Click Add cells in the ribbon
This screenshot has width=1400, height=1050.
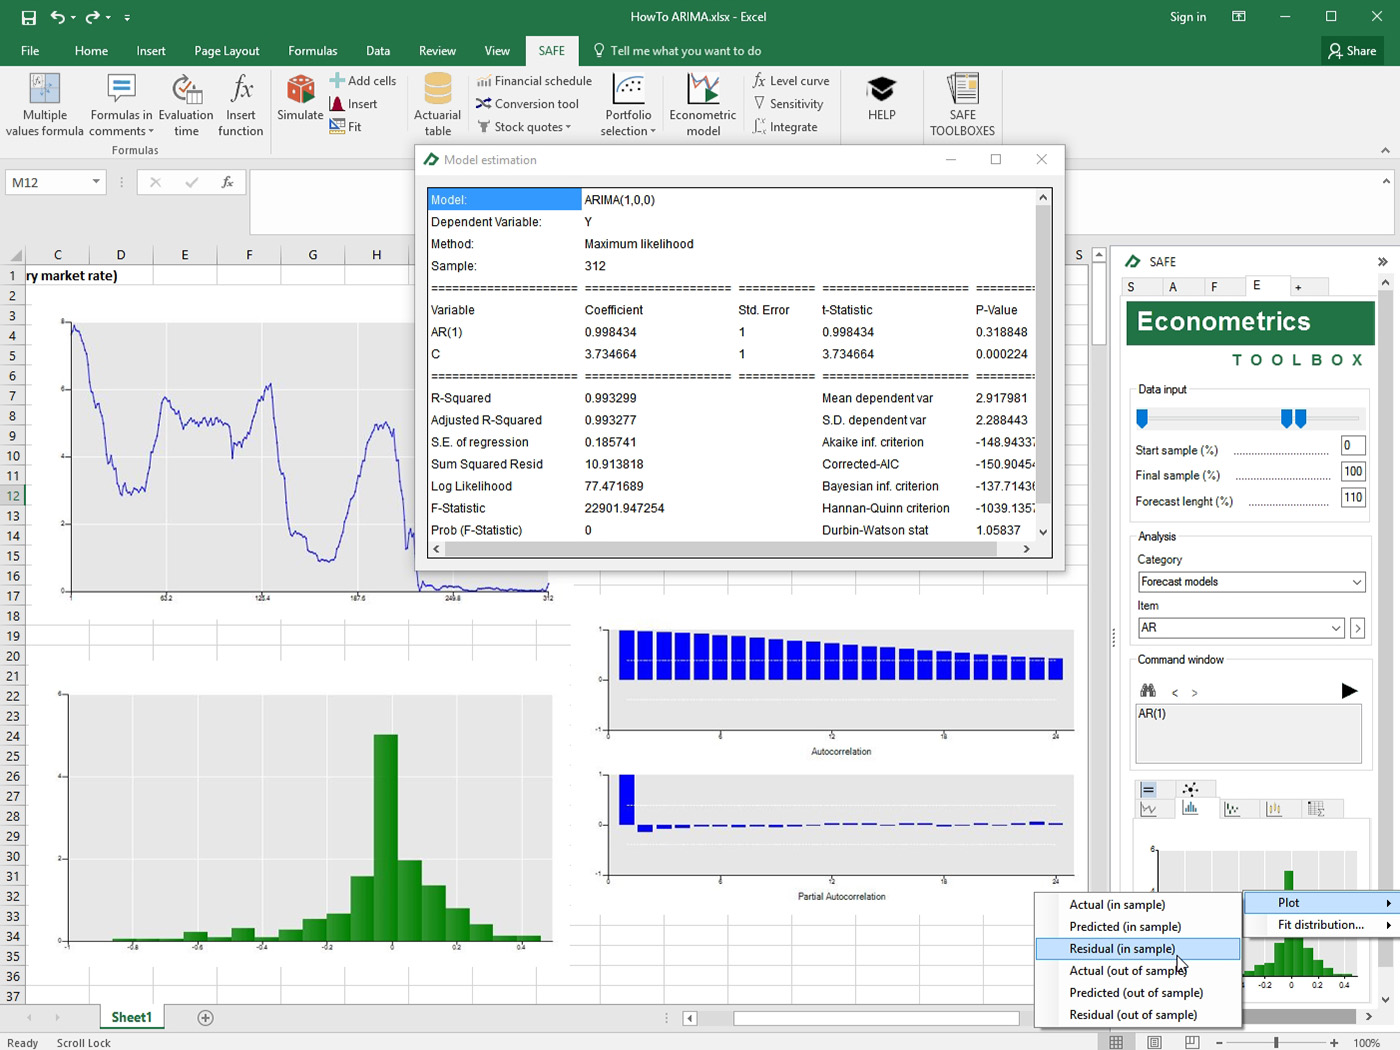[x=362, y=81]
